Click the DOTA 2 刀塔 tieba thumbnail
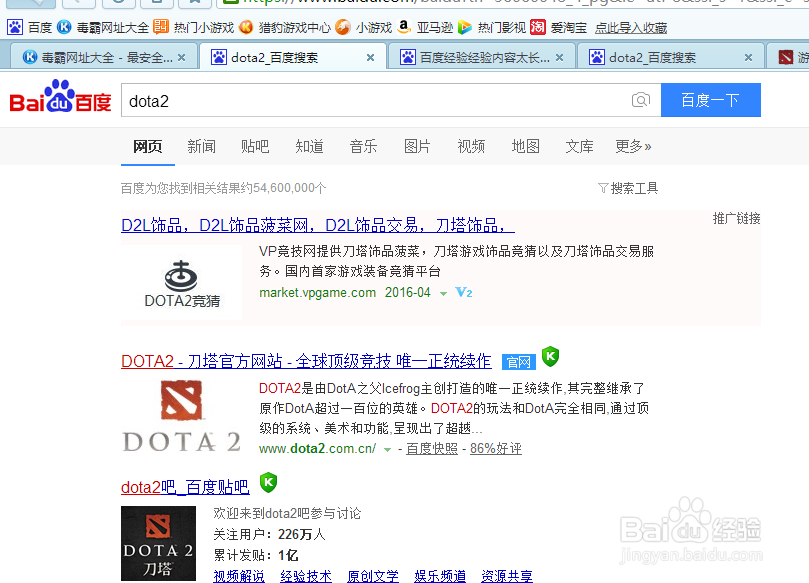Viewport: 809px width, 583px height. (158, 543)
